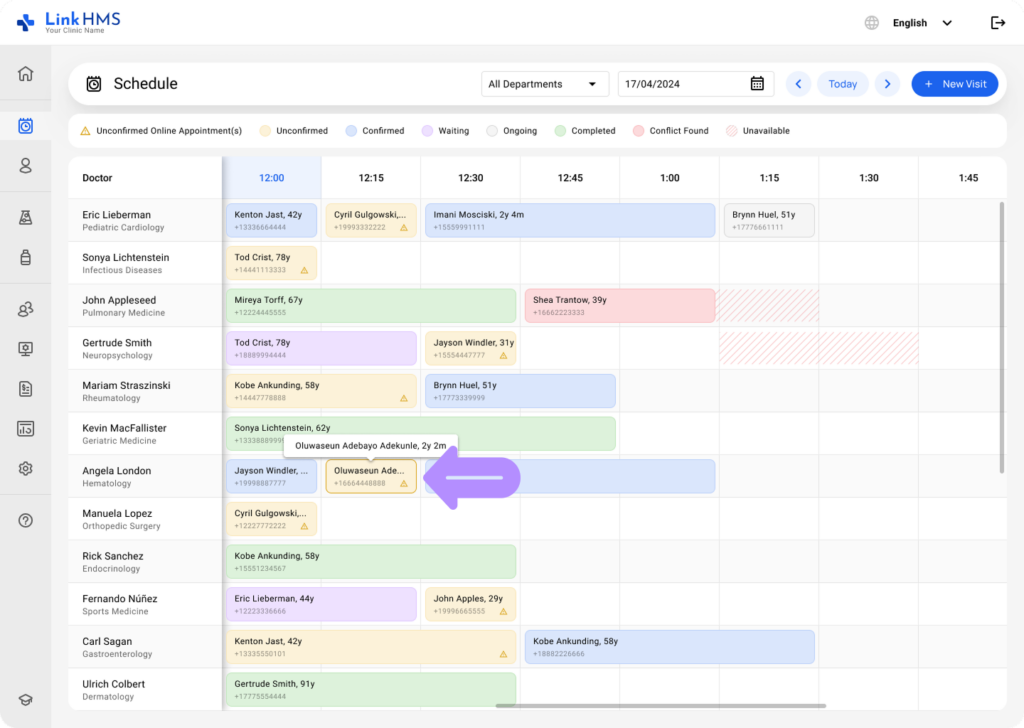This screenshot has width=1024, height=728.
Task: Click the LinkHMS logo
Action: [x=69, y=22]
